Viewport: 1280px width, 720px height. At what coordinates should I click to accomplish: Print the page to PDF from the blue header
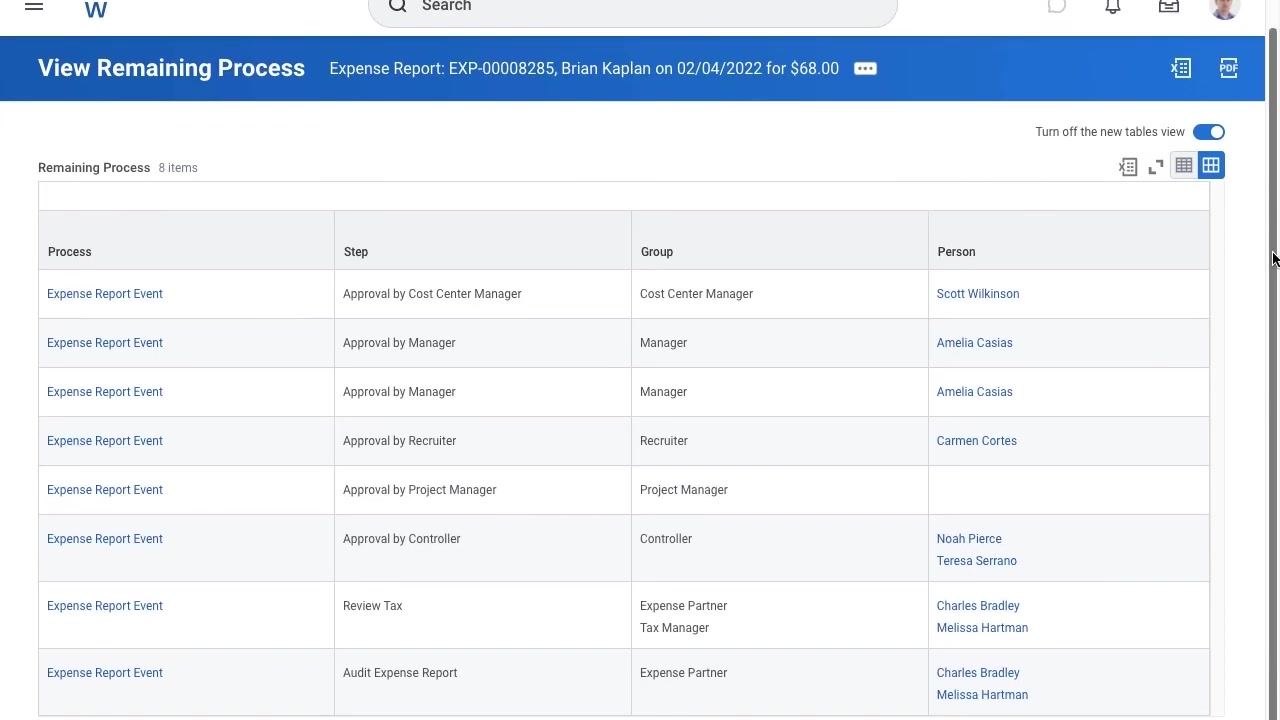click(1229, 68)
